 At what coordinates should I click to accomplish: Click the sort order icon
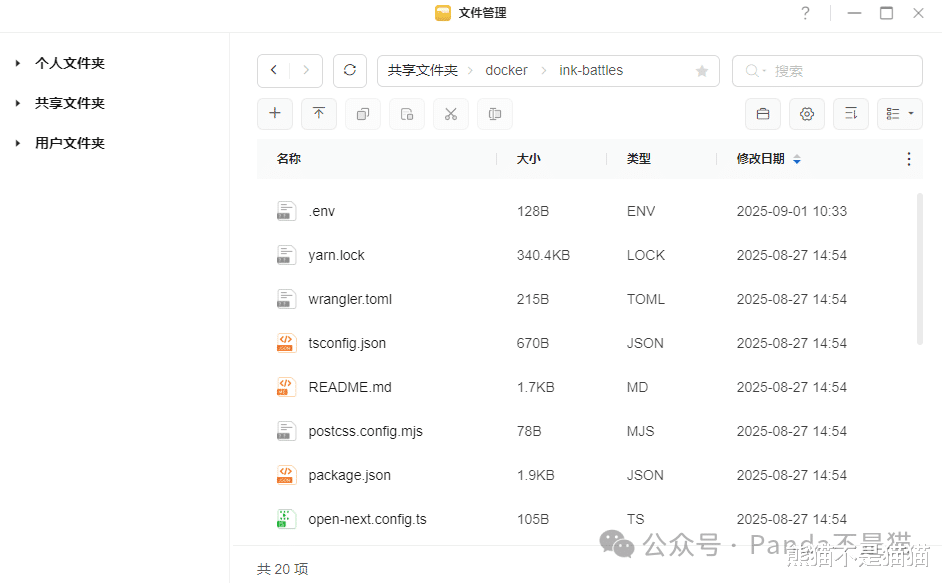[851, 114]
